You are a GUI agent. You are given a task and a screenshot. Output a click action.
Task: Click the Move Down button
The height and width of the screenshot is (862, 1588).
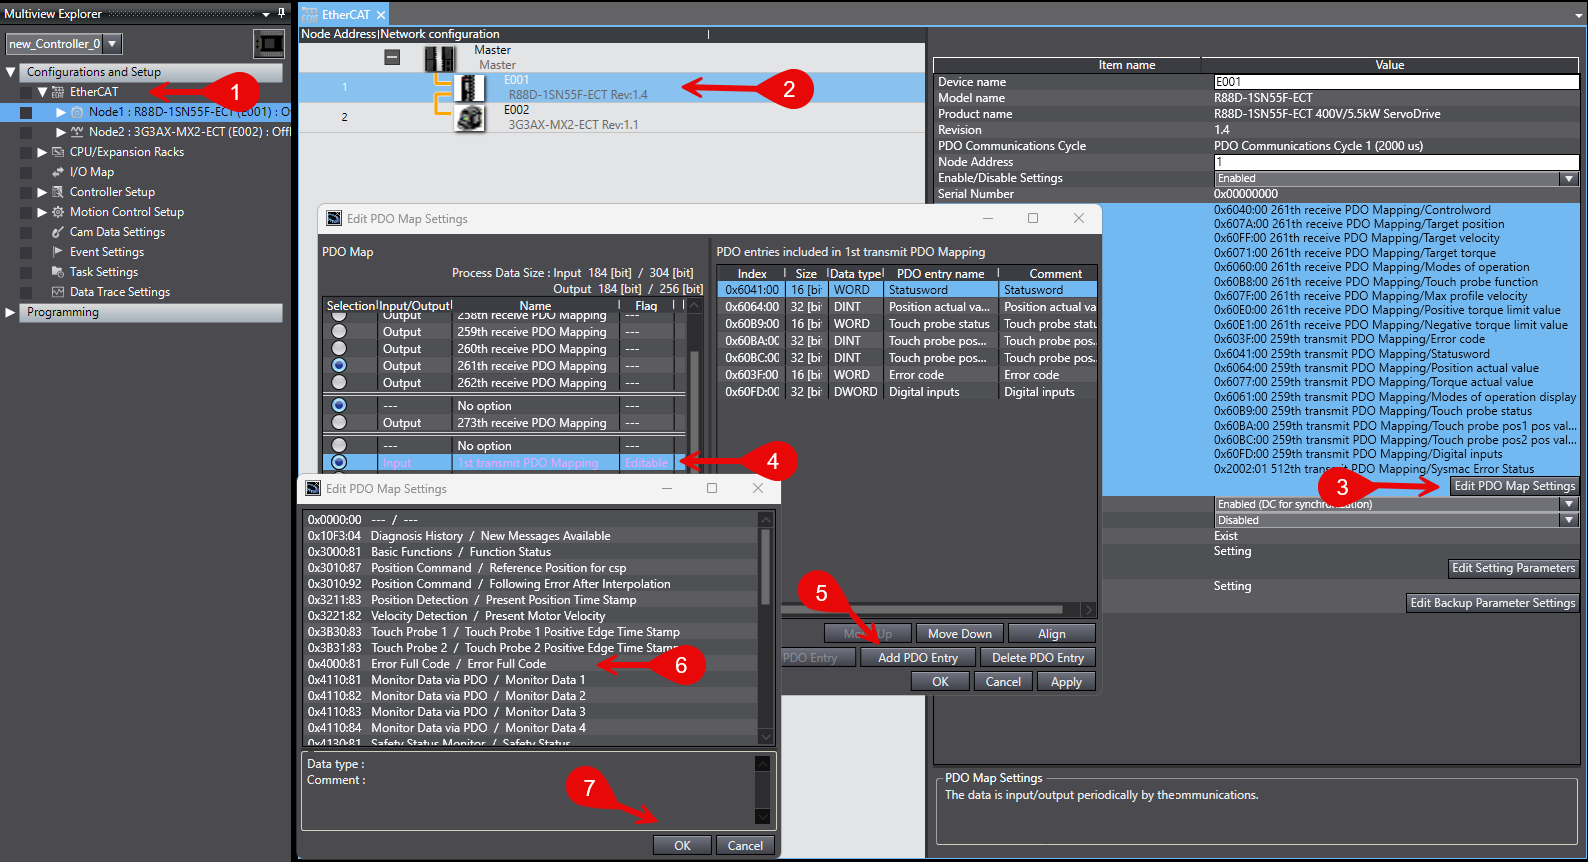pyautogui.click(x=960, y=634)
